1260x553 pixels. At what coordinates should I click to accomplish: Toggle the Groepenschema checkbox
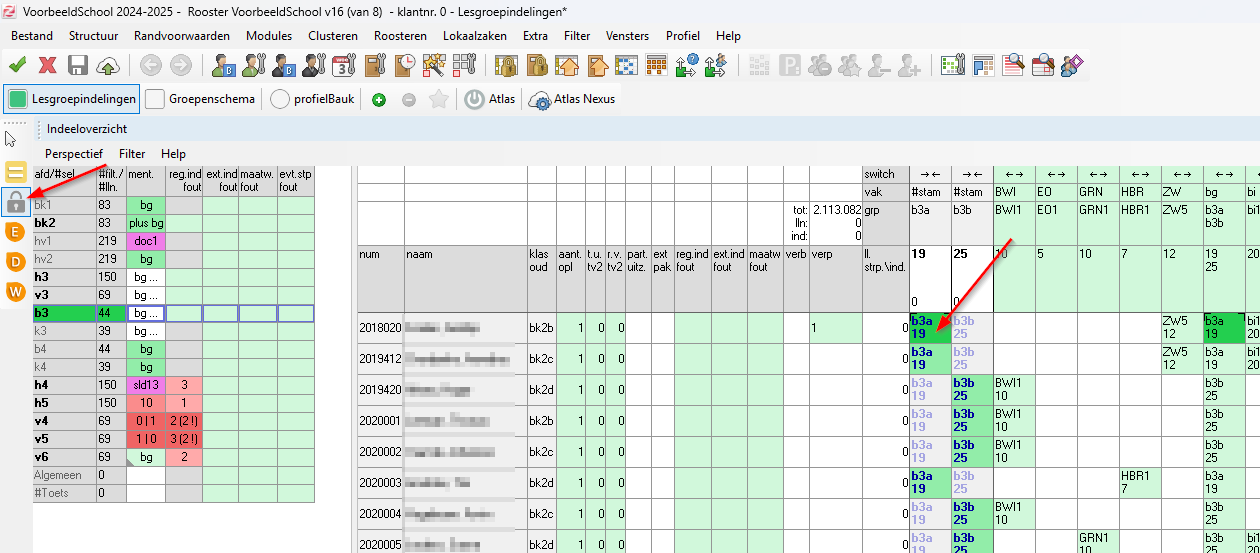point(201,99)
